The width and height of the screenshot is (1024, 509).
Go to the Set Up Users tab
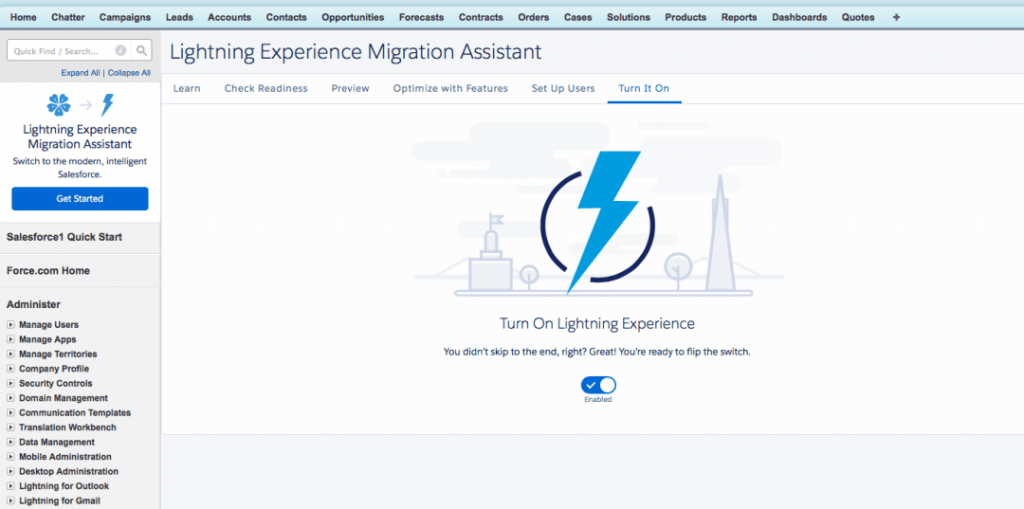563,88
